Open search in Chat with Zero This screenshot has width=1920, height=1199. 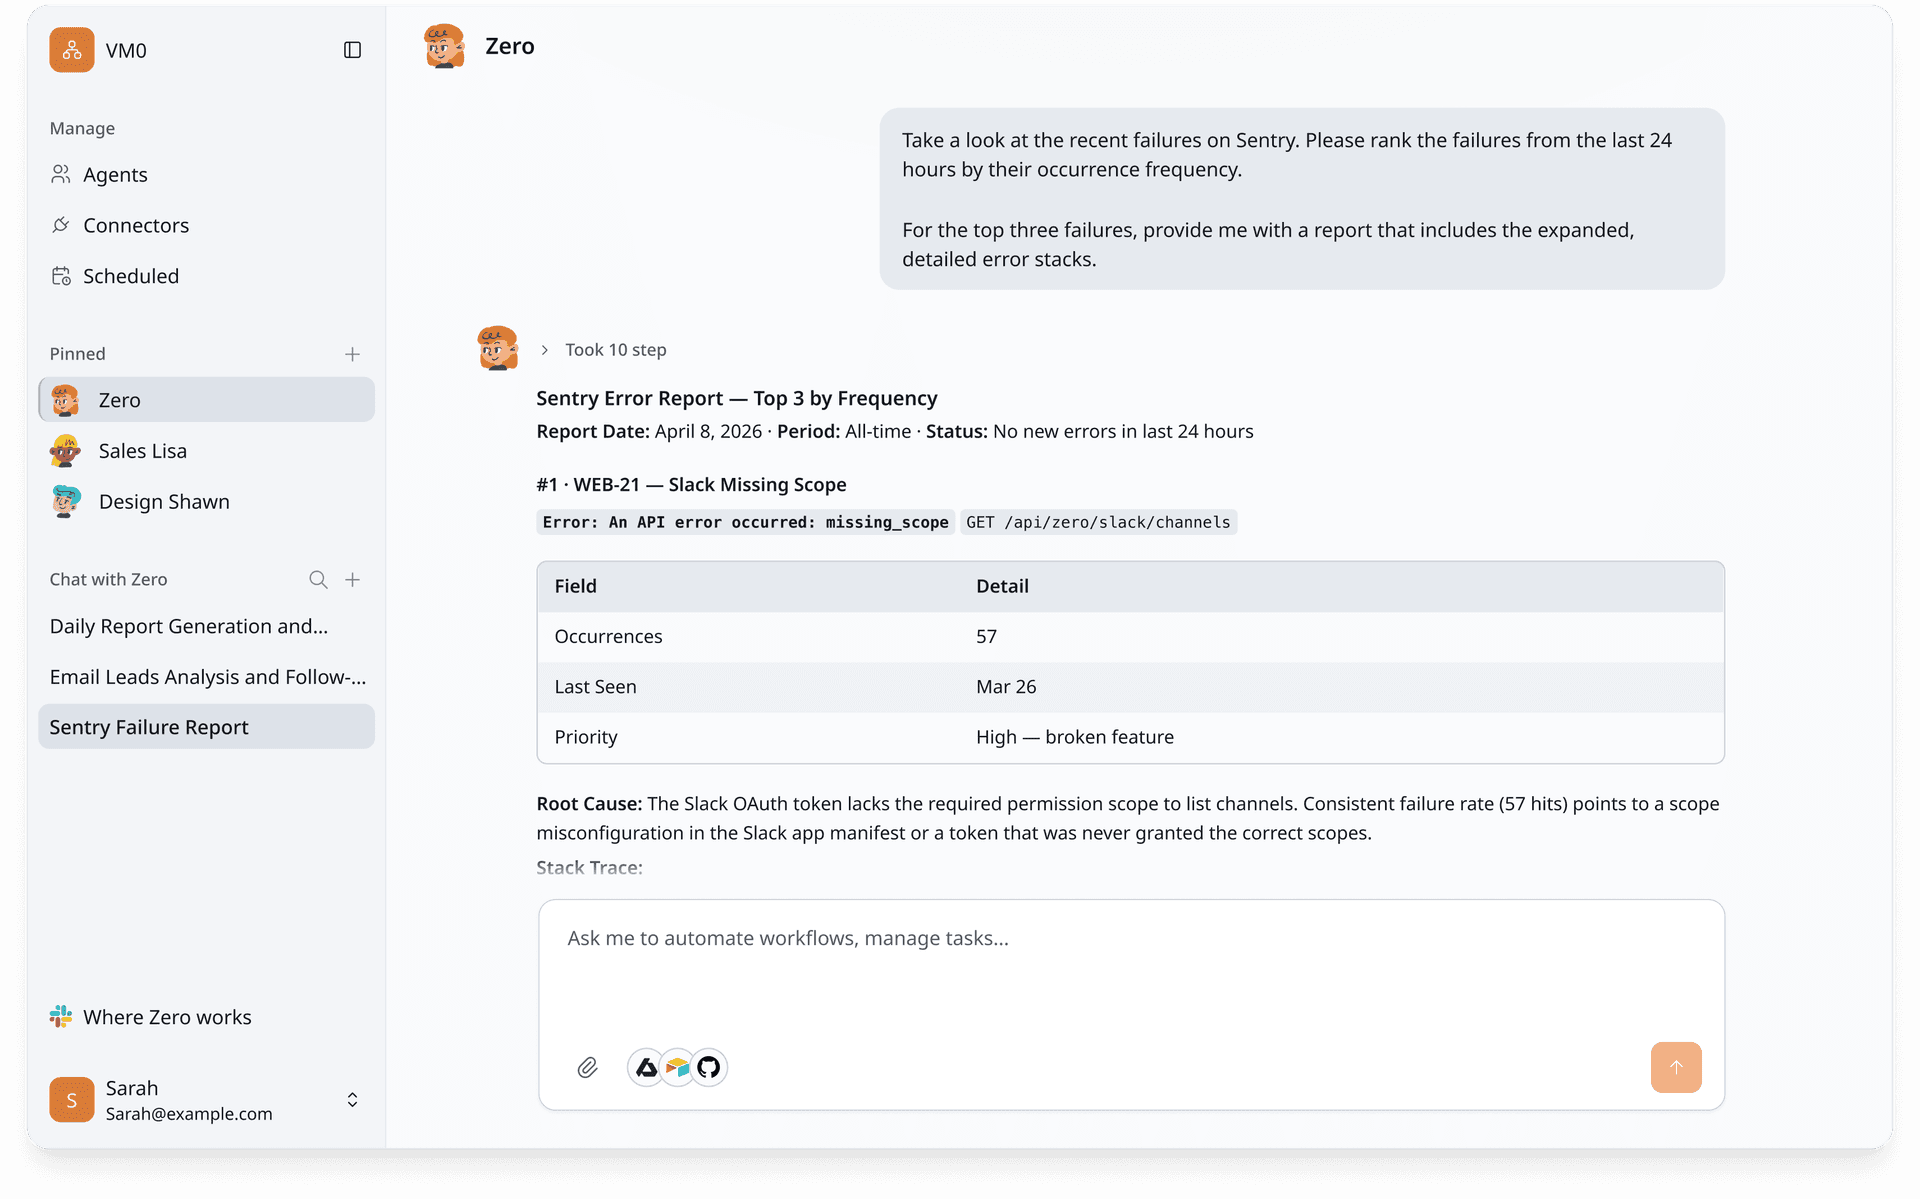(318, 579)
